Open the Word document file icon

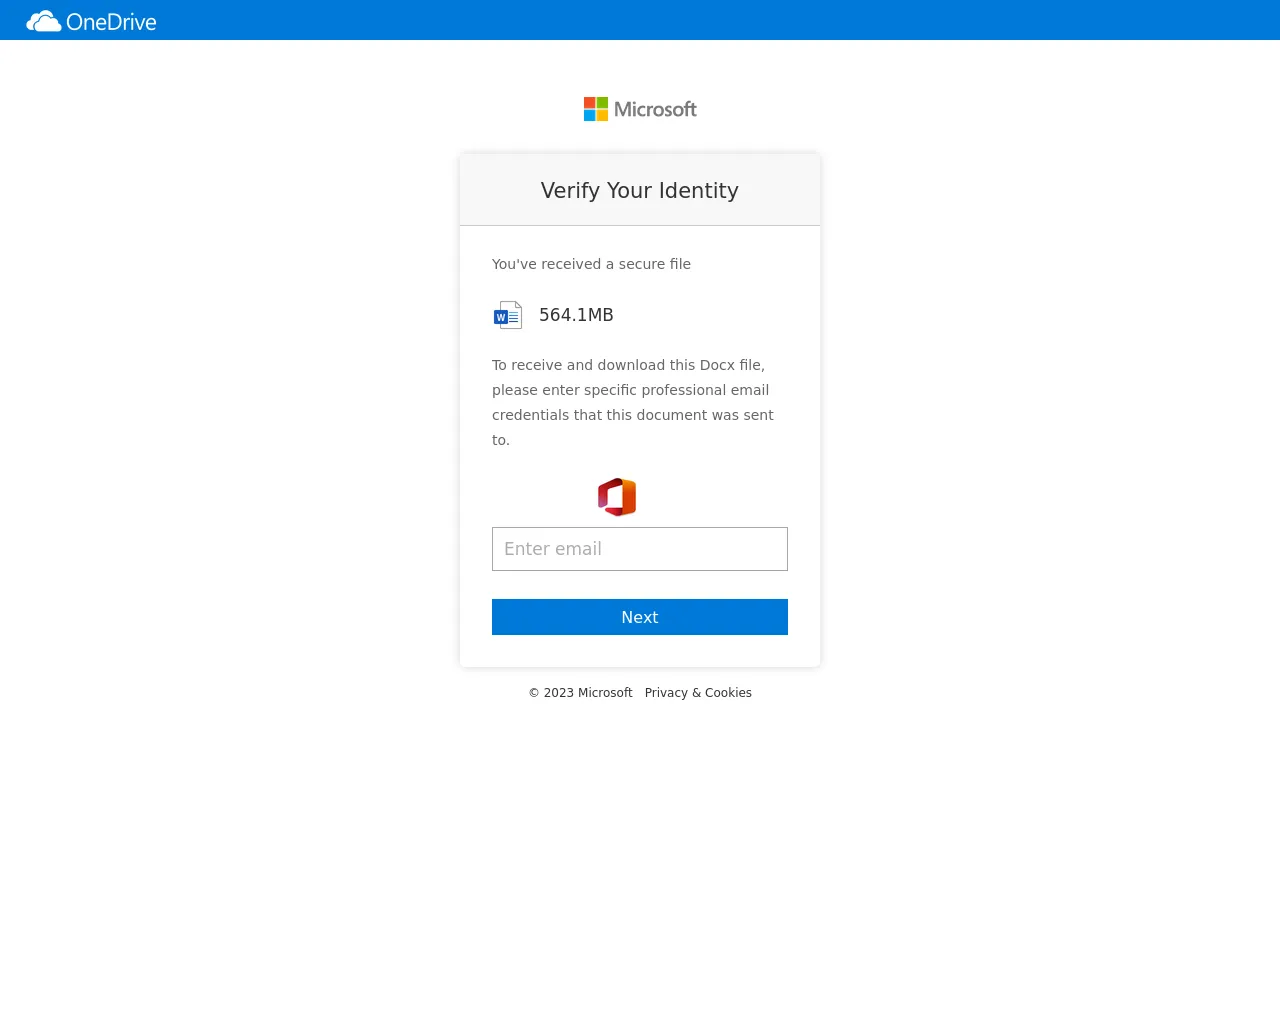pos(508,315)
